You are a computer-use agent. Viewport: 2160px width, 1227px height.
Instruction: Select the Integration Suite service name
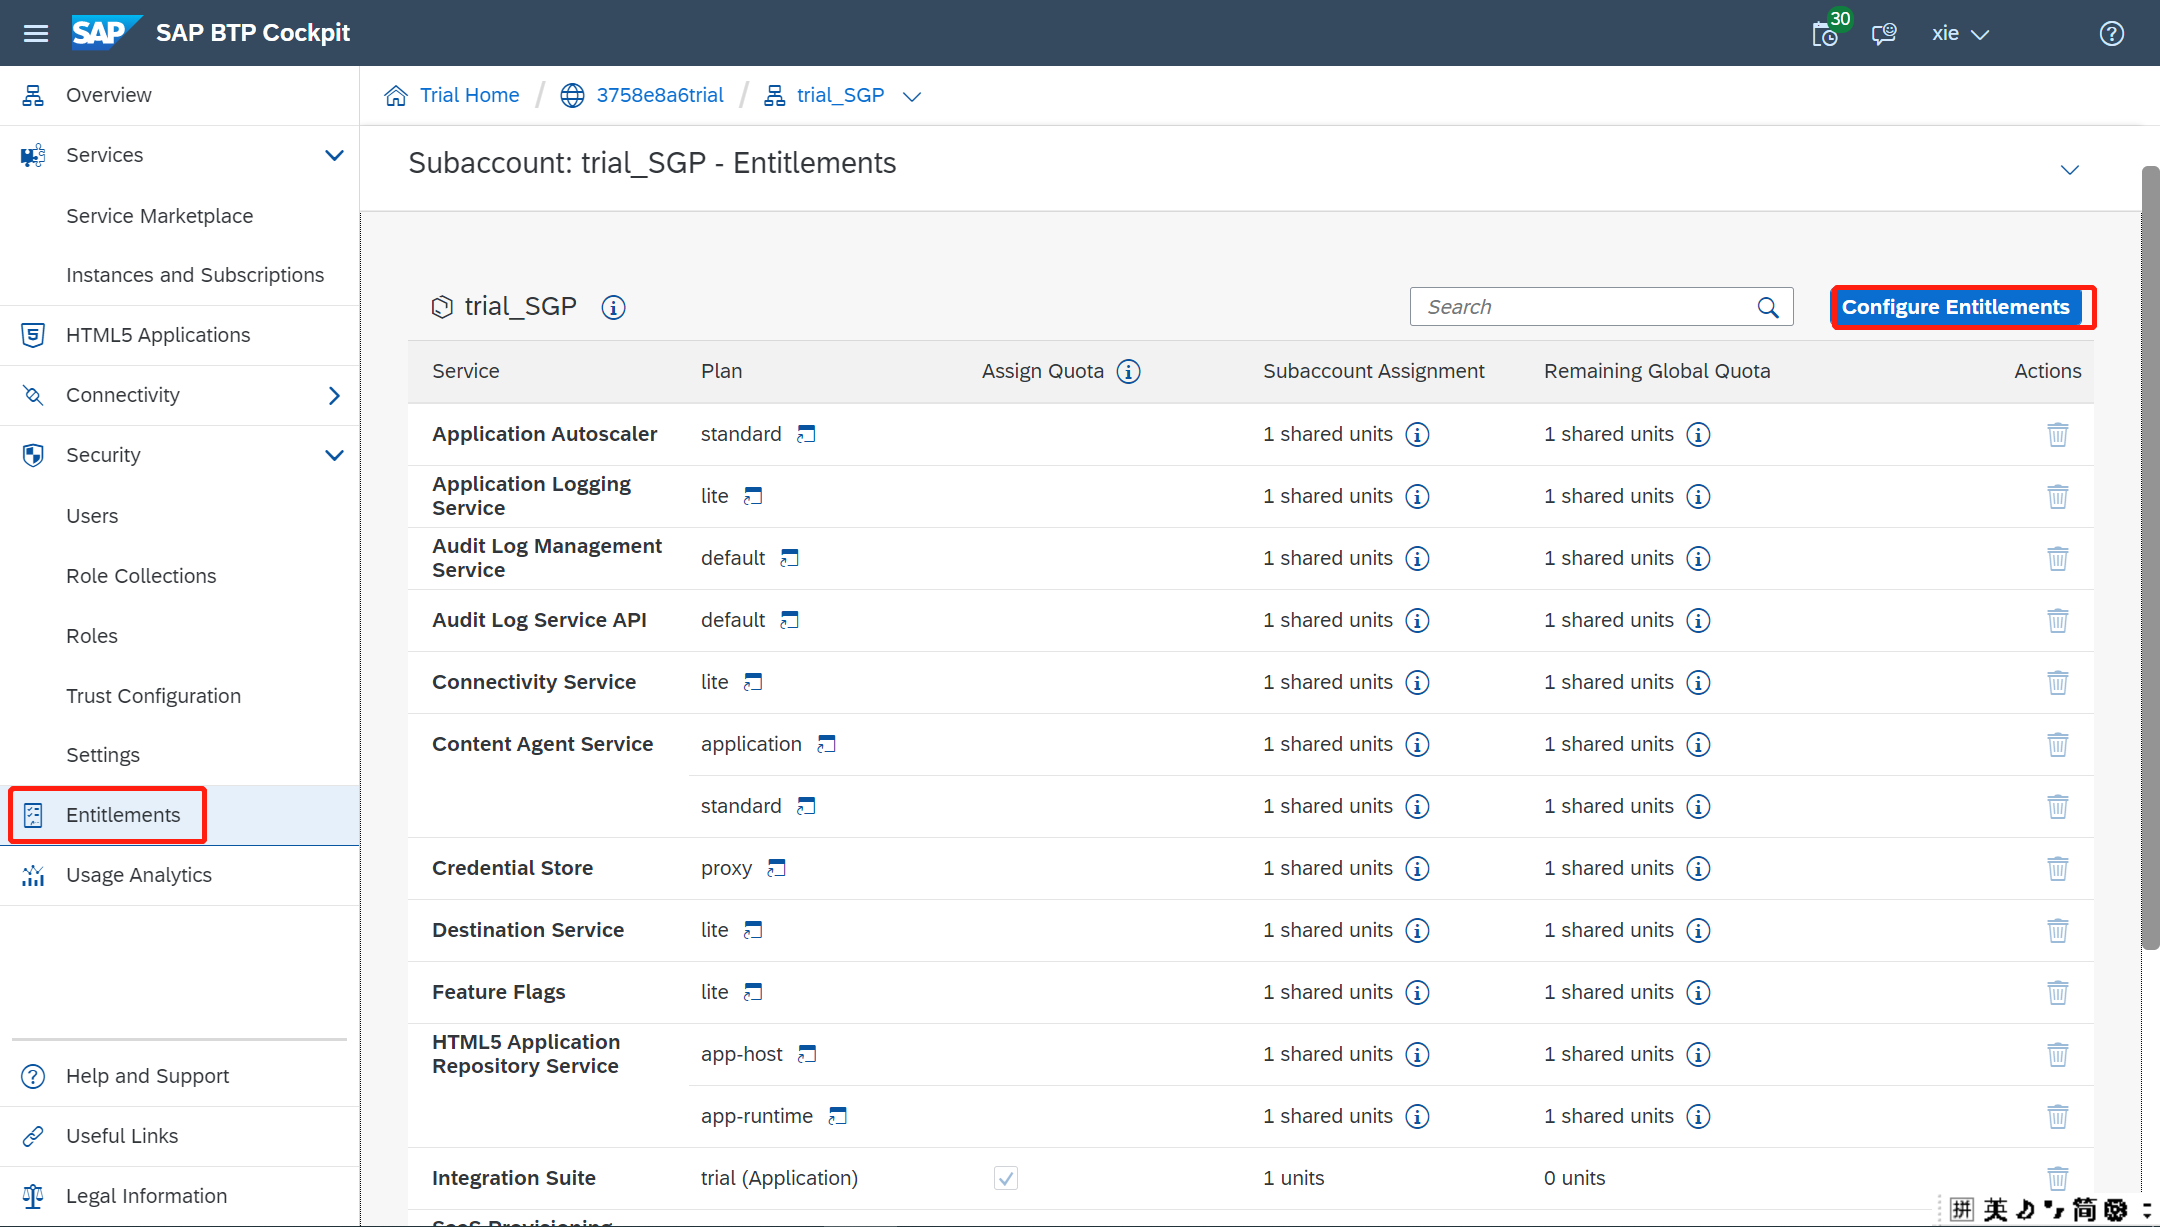coord(513,1178)
